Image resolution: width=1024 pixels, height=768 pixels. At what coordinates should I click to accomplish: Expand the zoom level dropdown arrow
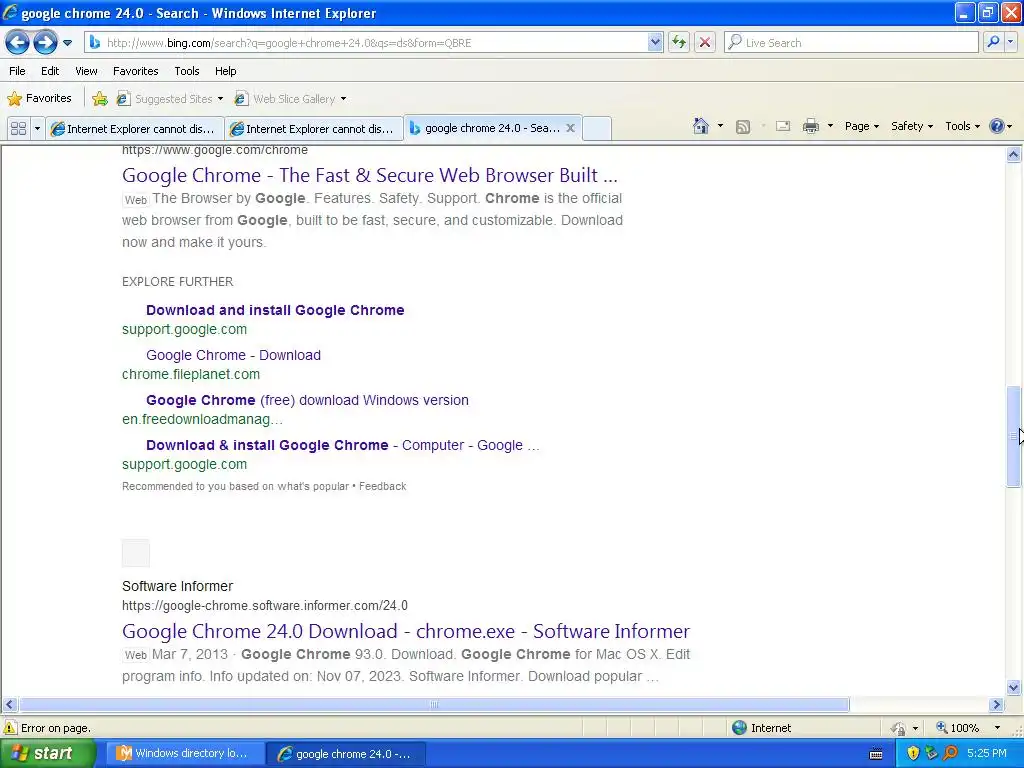tap(997, 728)
